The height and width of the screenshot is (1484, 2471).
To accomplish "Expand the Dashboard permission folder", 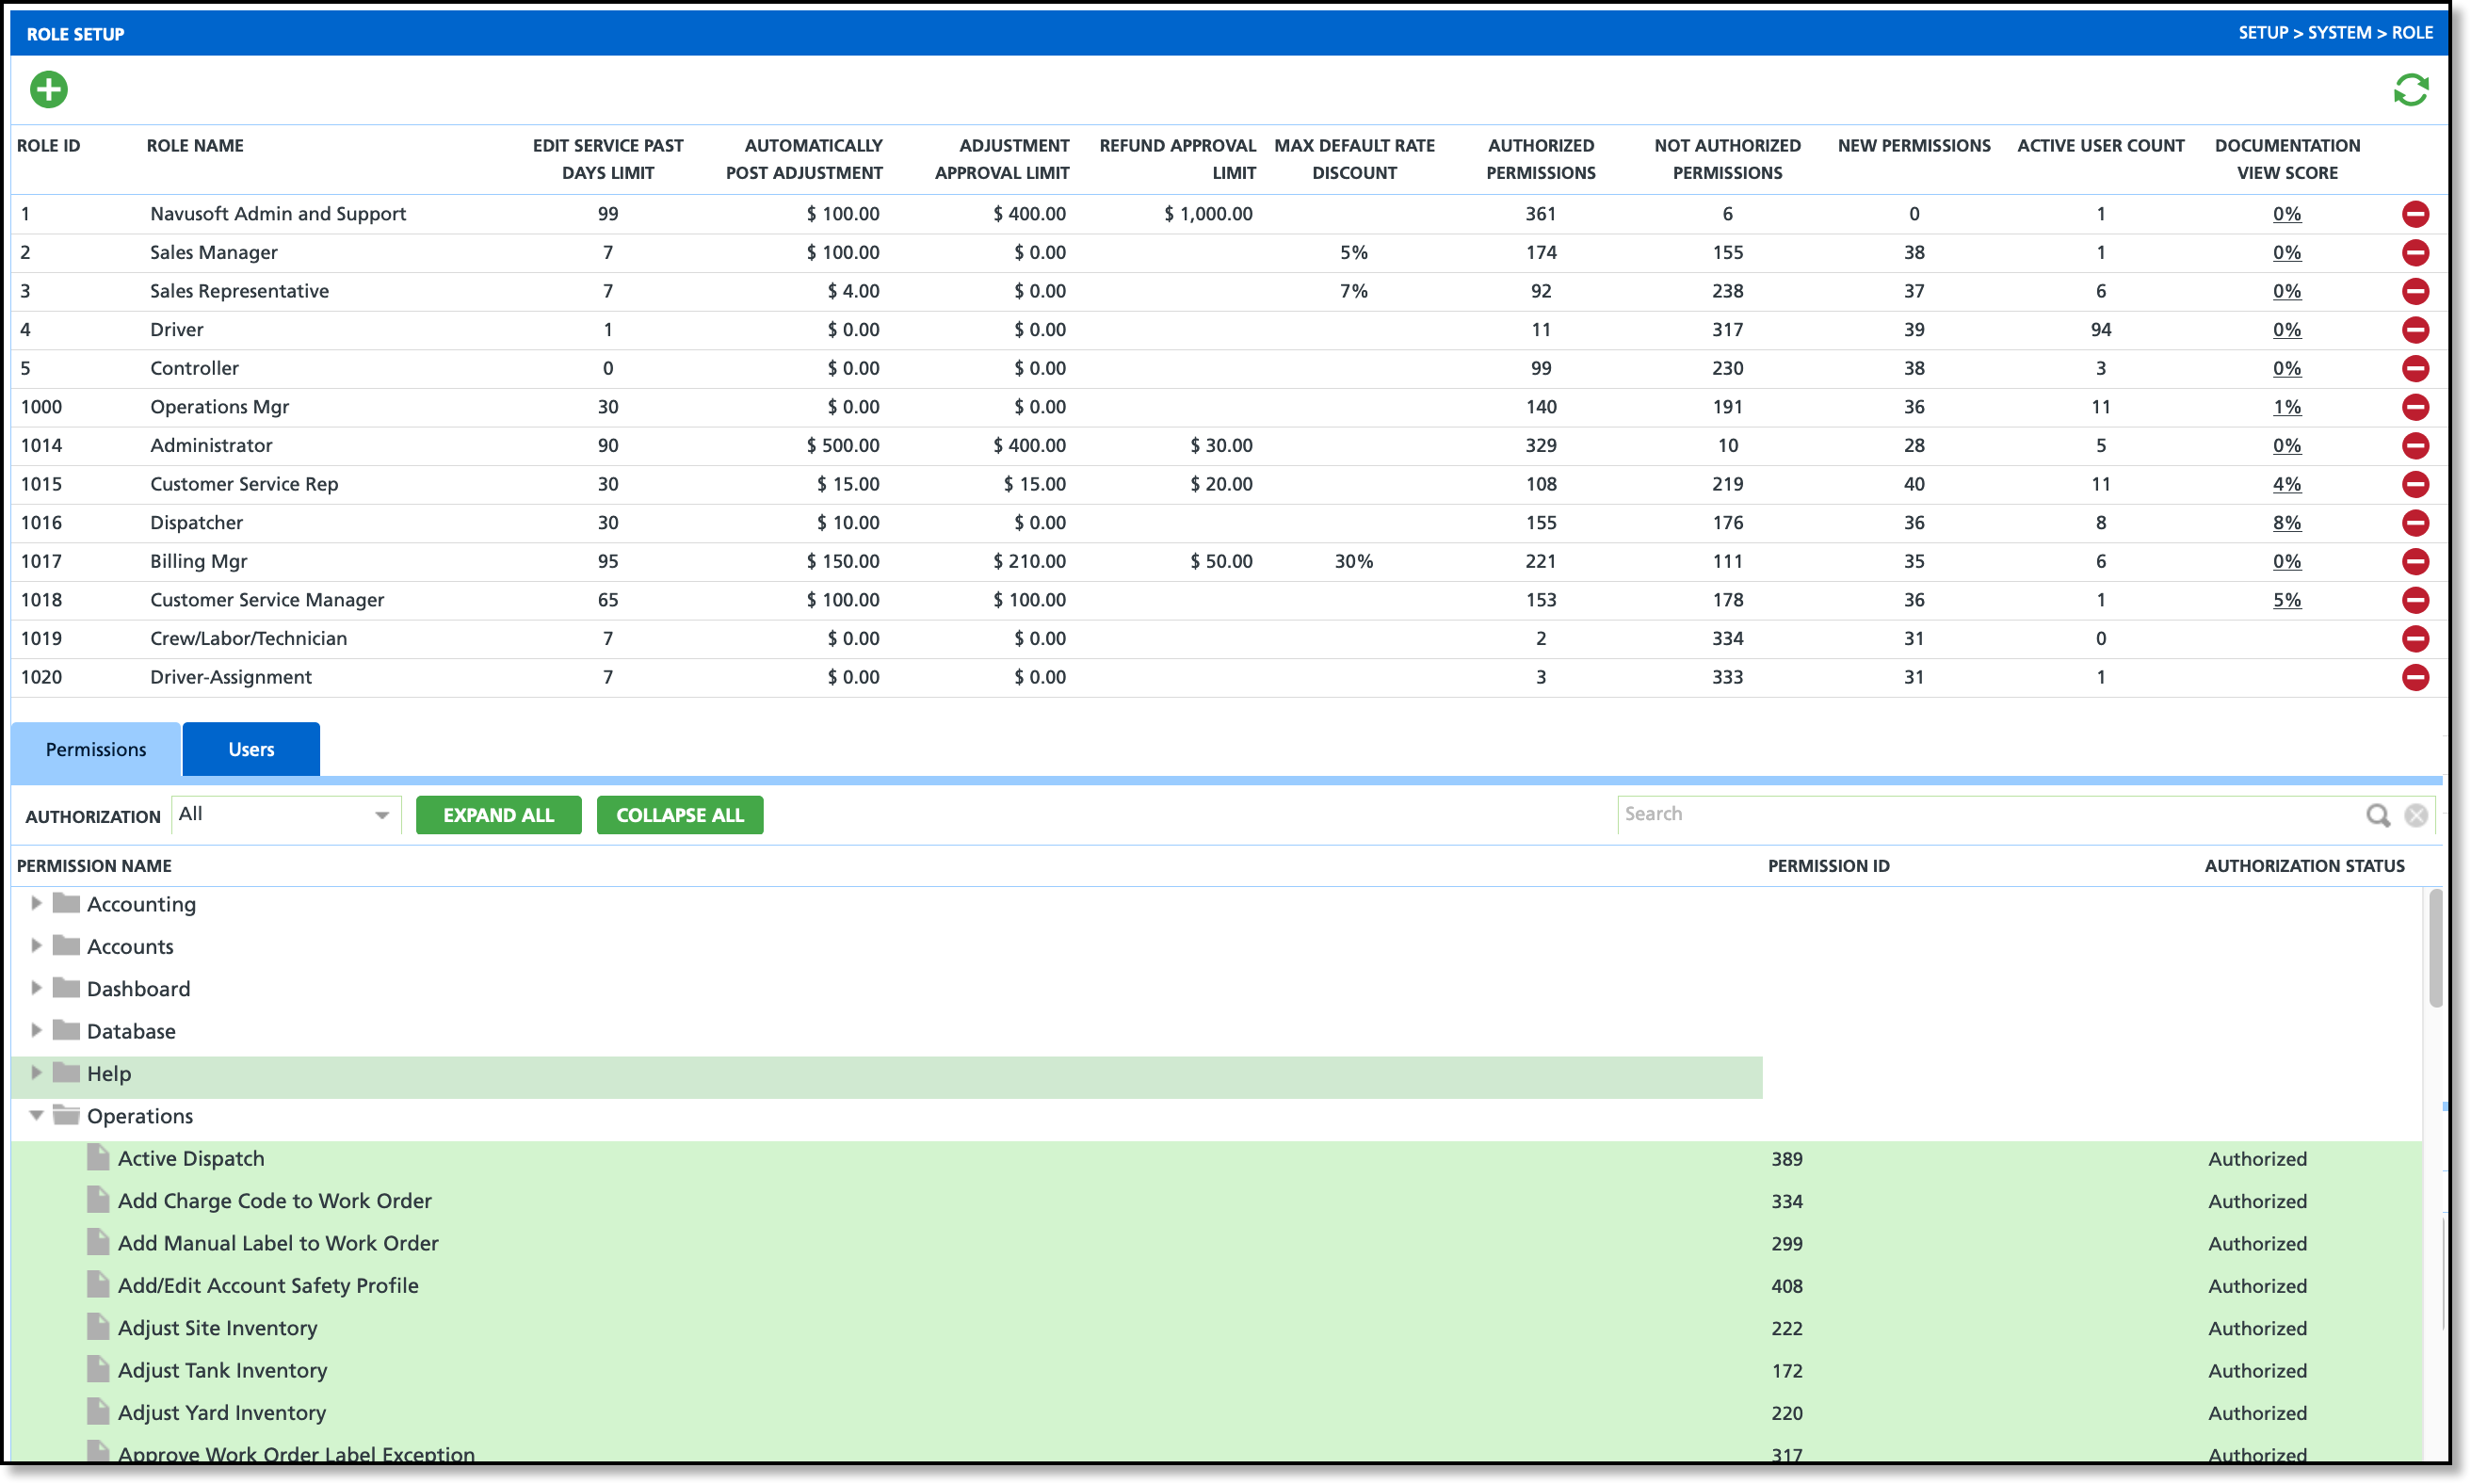I will [36, 988].
